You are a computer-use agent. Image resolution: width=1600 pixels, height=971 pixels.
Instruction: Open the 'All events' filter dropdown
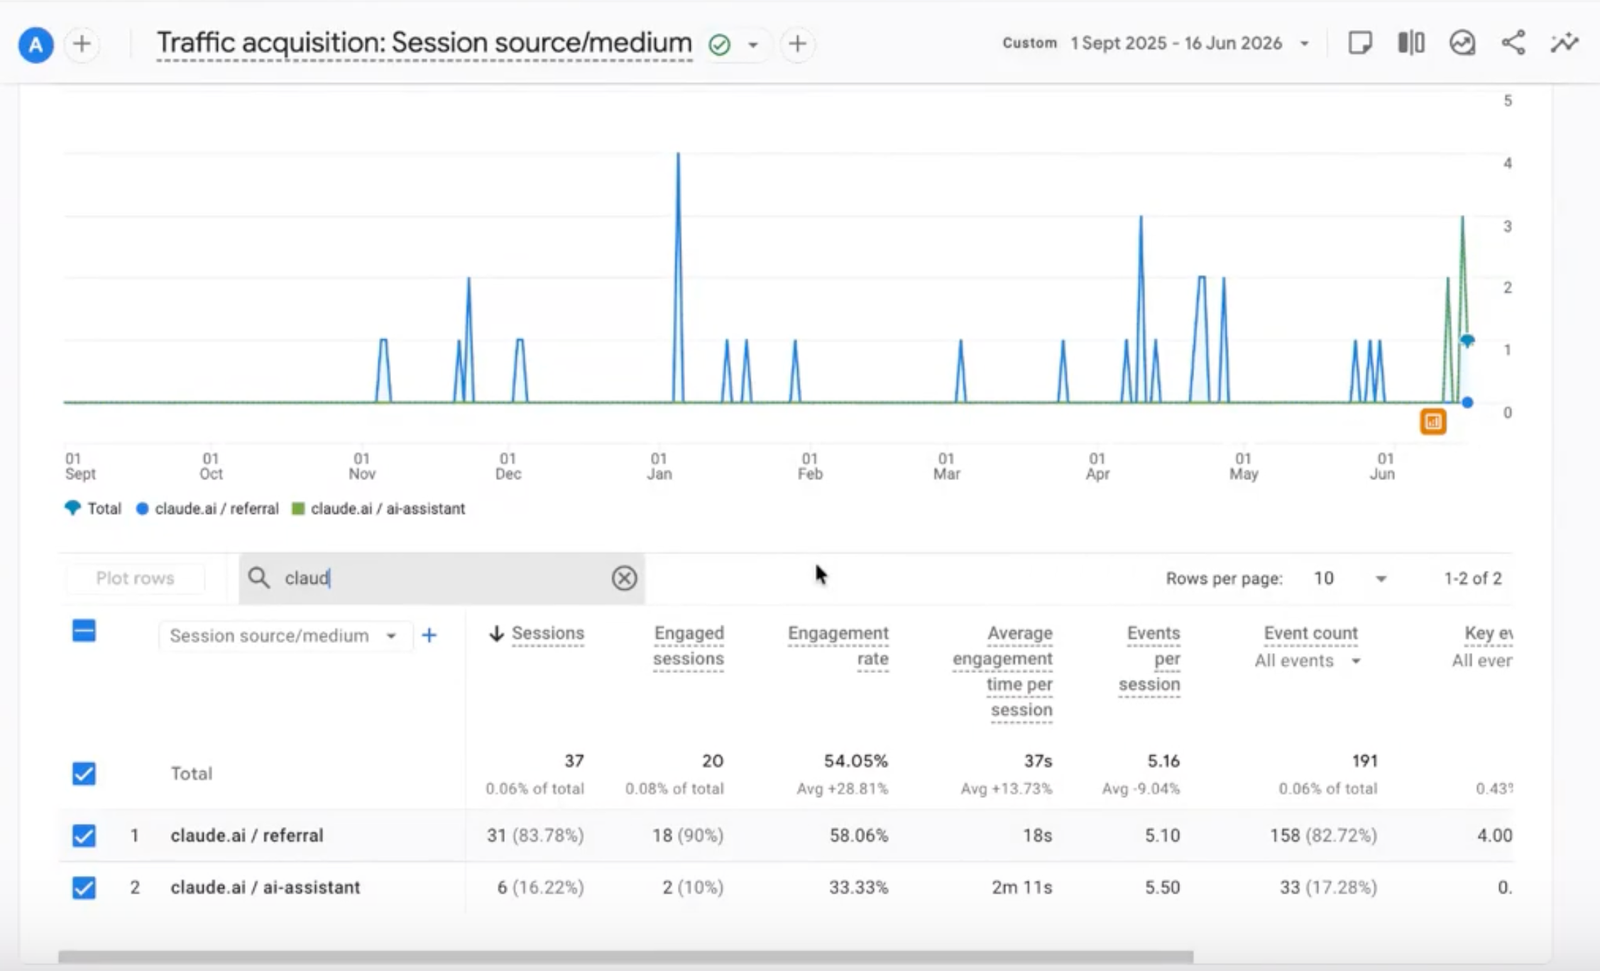[1308, 661]
